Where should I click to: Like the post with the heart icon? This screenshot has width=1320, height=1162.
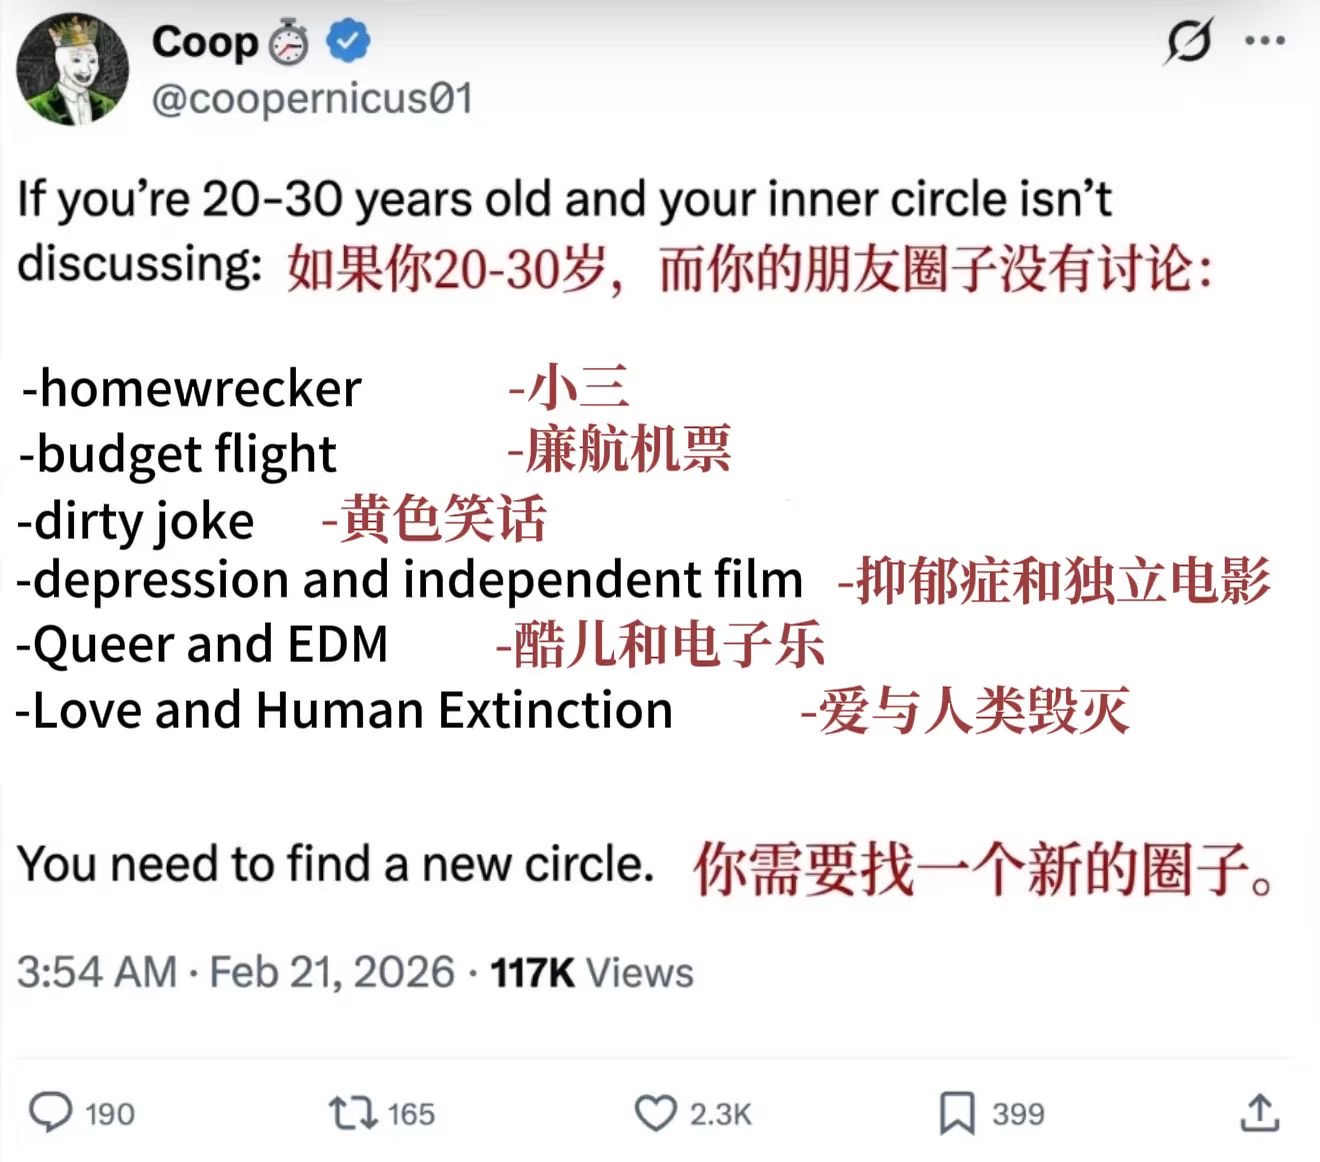click(x=656, y=1112)
